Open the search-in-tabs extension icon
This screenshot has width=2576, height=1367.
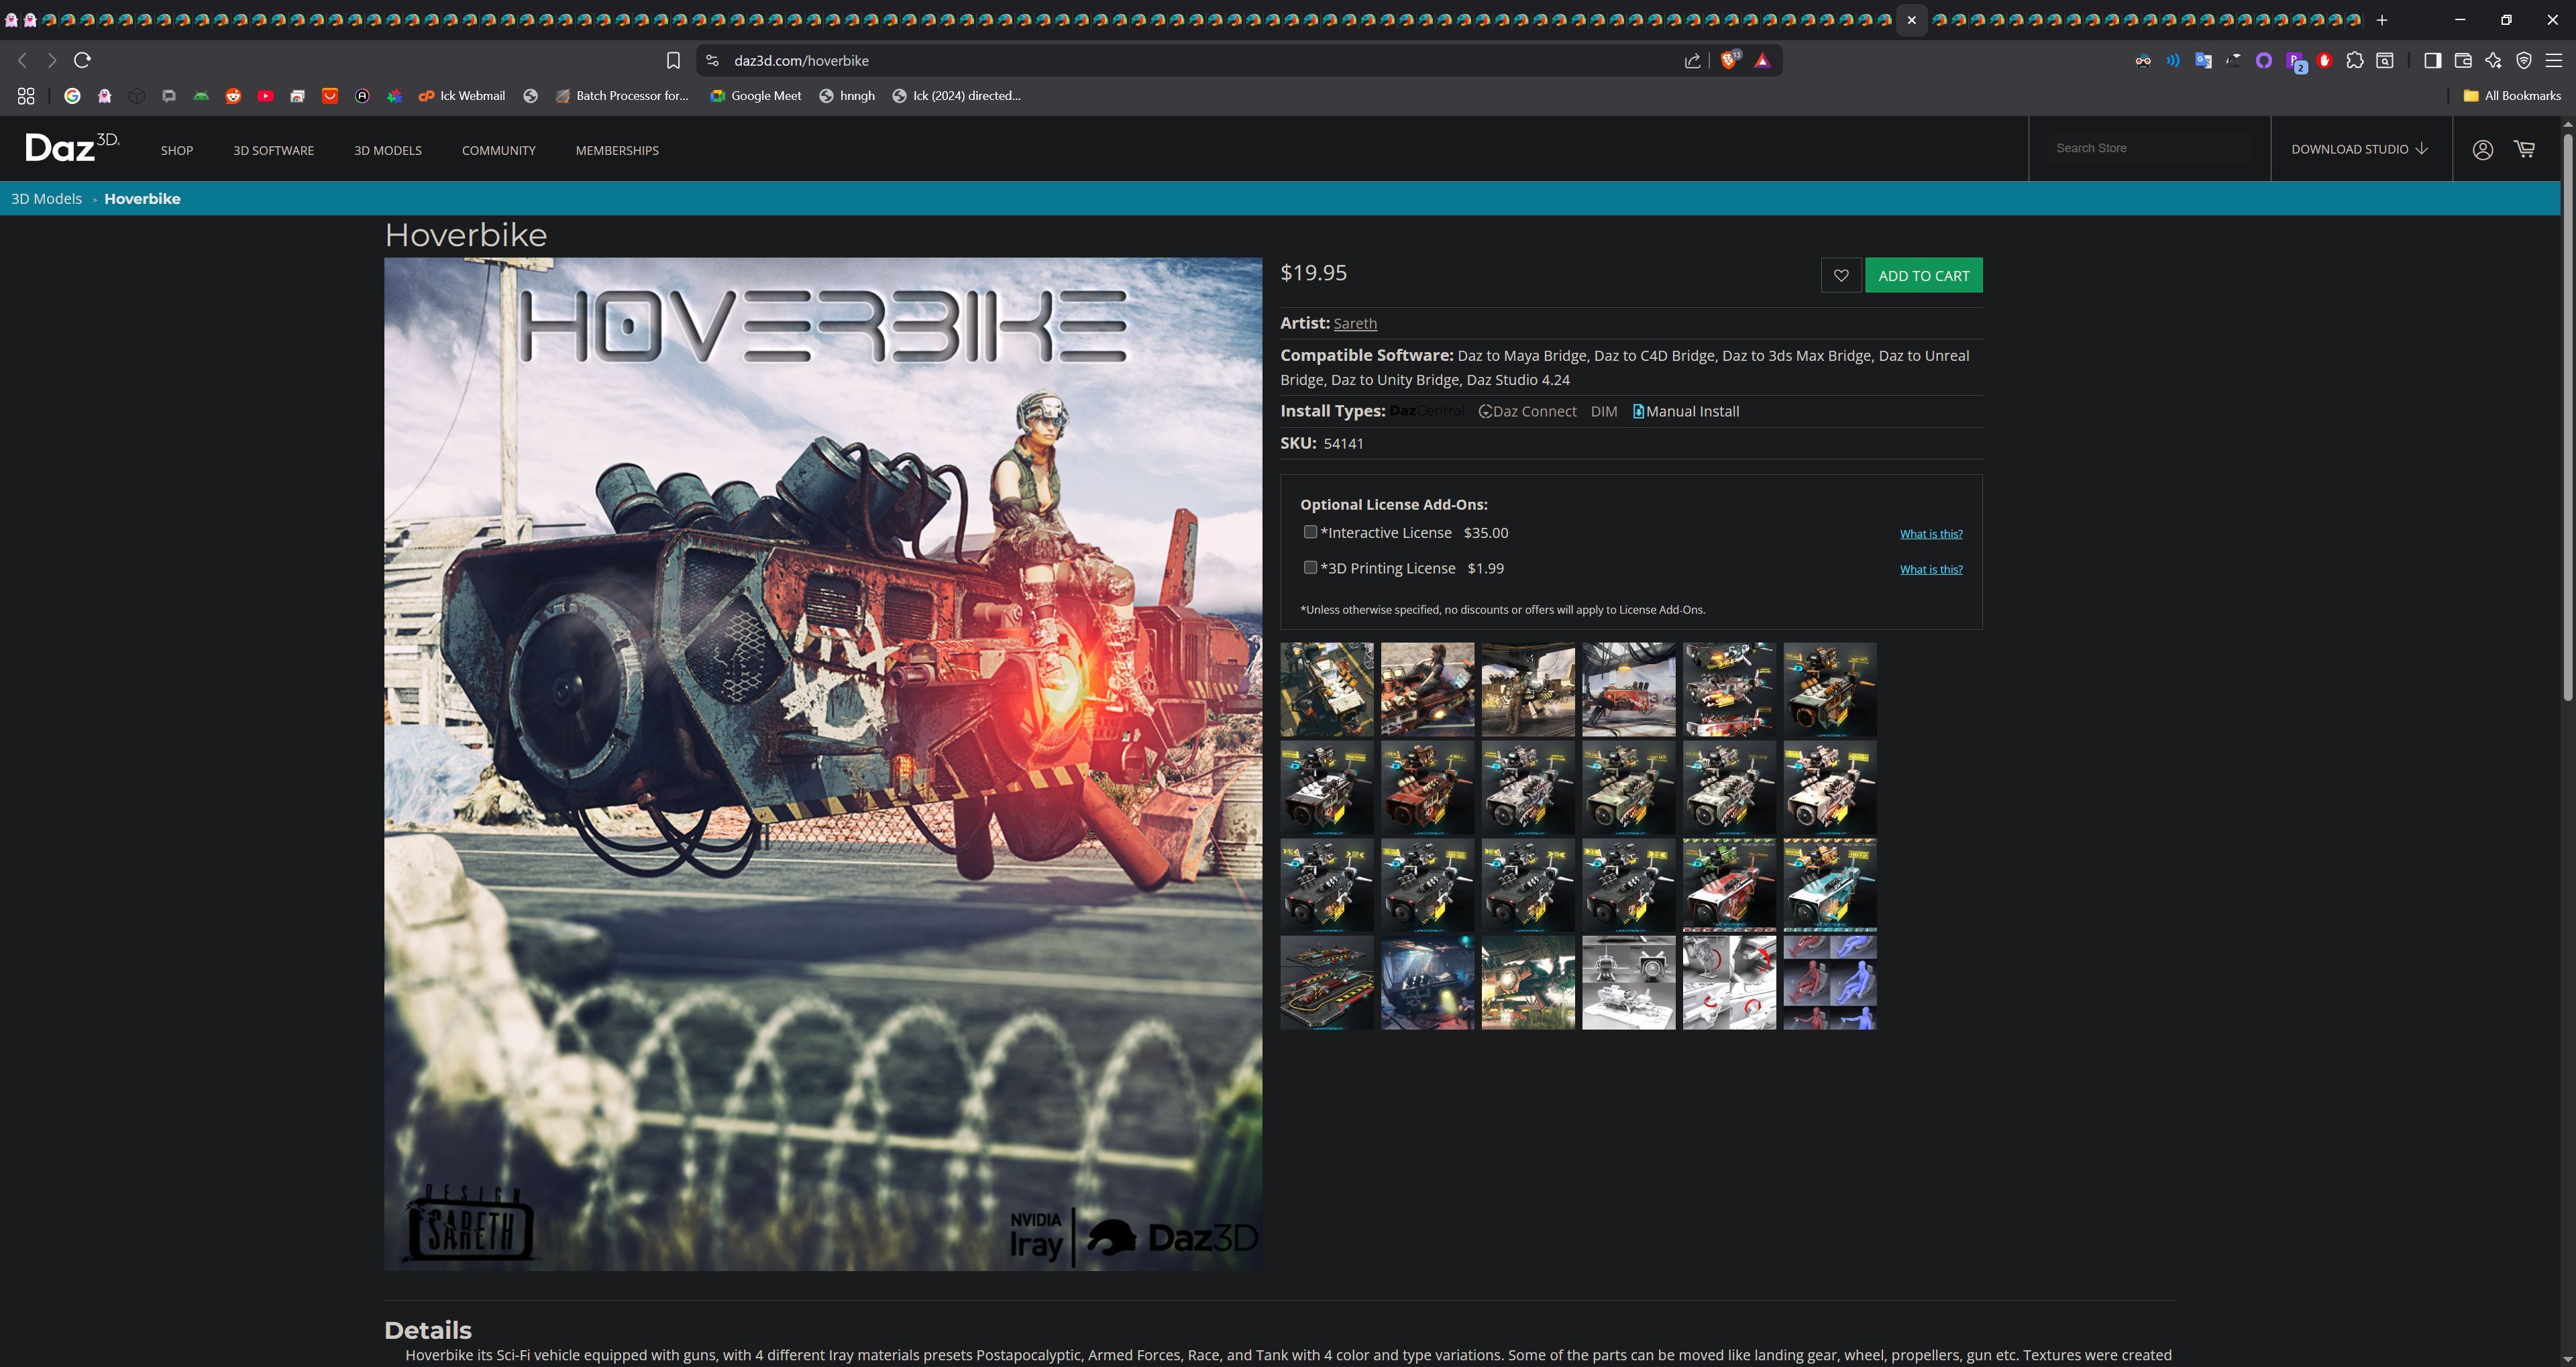[2385, 61]
